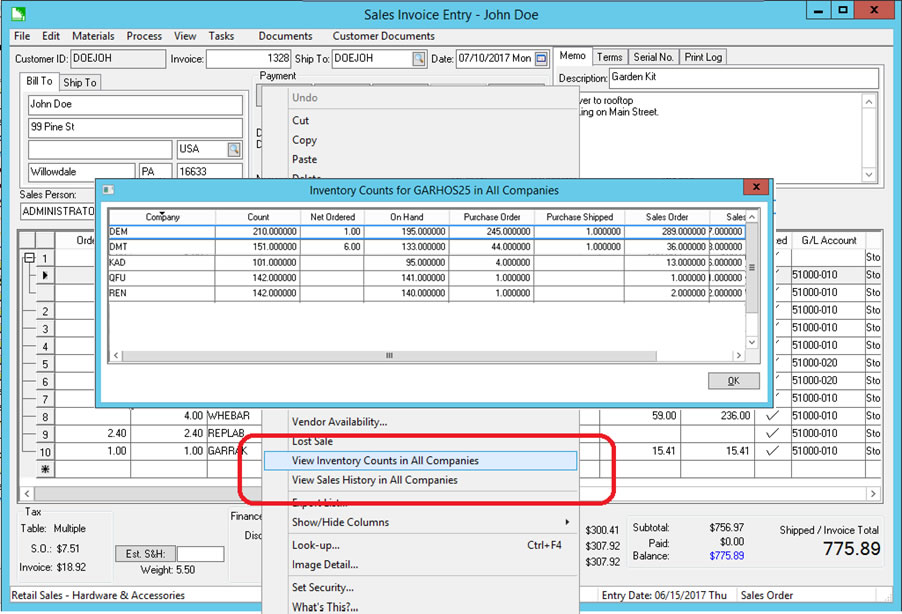The image size is (902, 614).
Task: Toggle the checkmark on line 8
Action: pos(771,416)
